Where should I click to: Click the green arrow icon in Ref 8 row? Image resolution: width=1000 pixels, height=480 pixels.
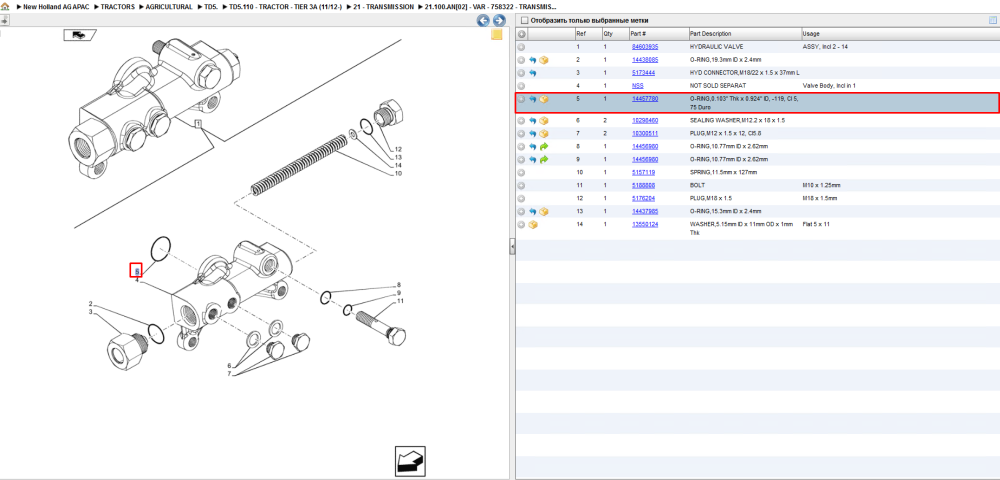tap(543, 147)
